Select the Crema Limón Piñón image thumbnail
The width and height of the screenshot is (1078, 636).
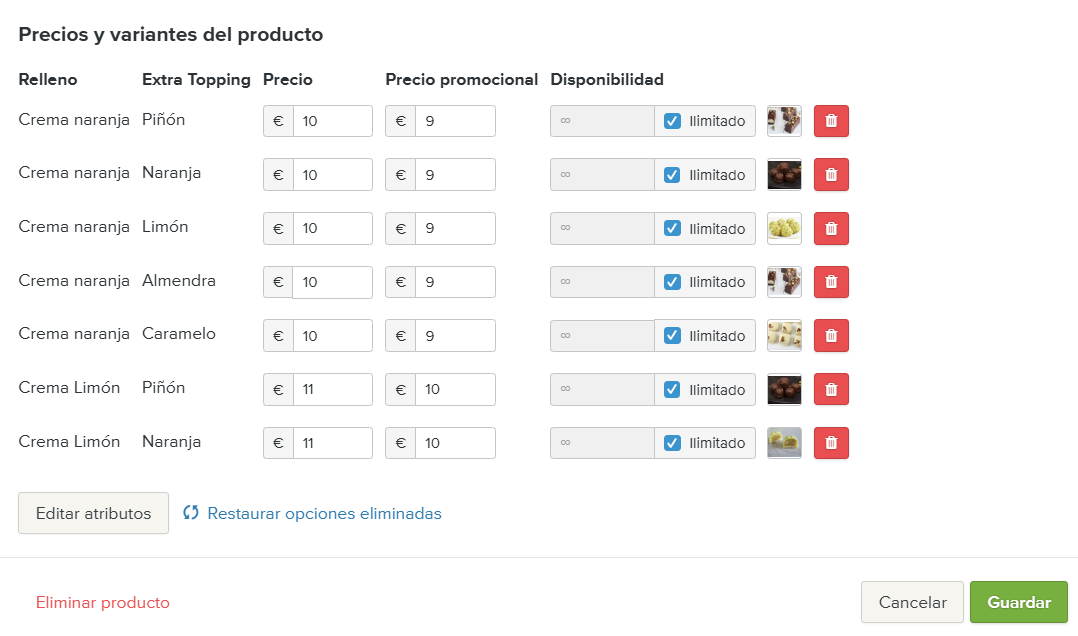[x=784, y=389]
